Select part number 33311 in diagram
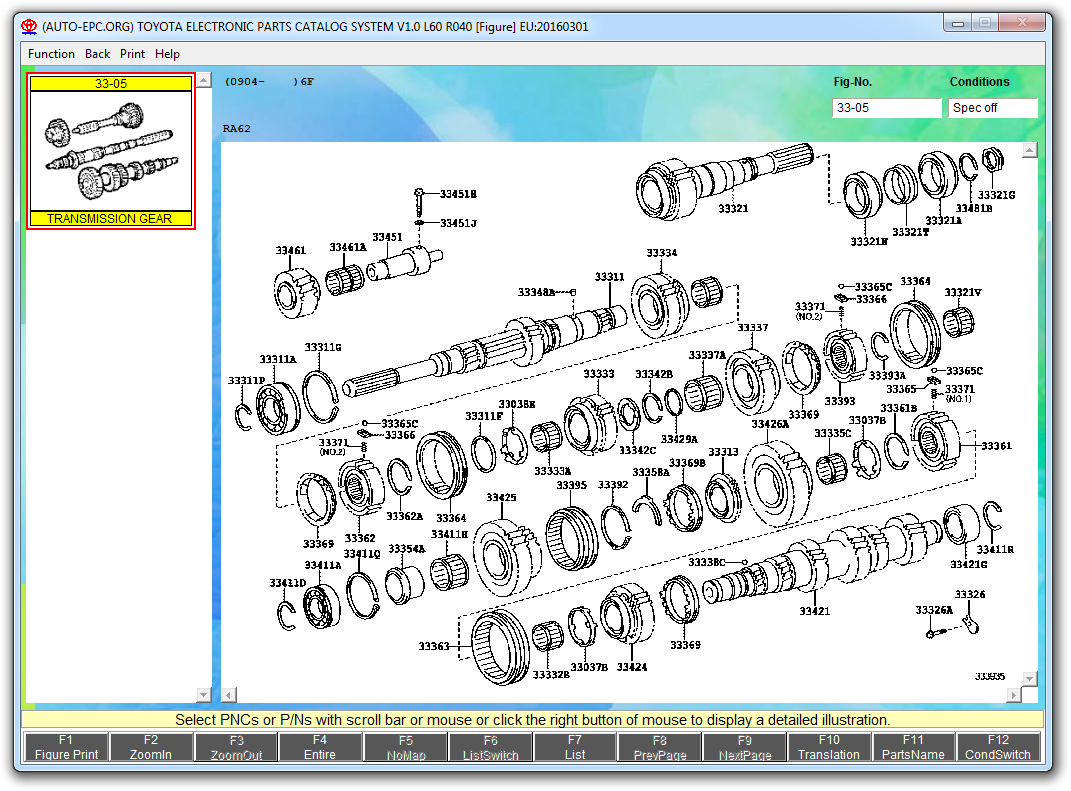This screenshot has width=1071, height=791. coord(609,277)
